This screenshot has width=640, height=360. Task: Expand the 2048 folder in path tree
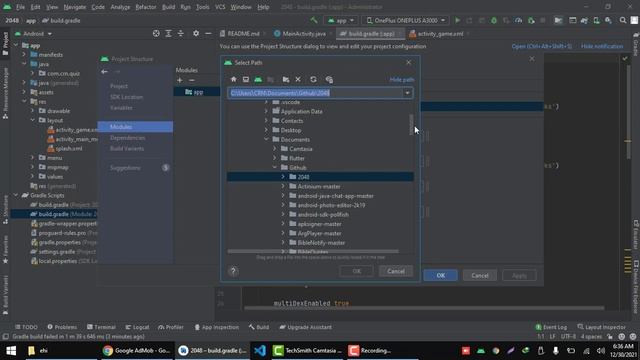point(283,177)
